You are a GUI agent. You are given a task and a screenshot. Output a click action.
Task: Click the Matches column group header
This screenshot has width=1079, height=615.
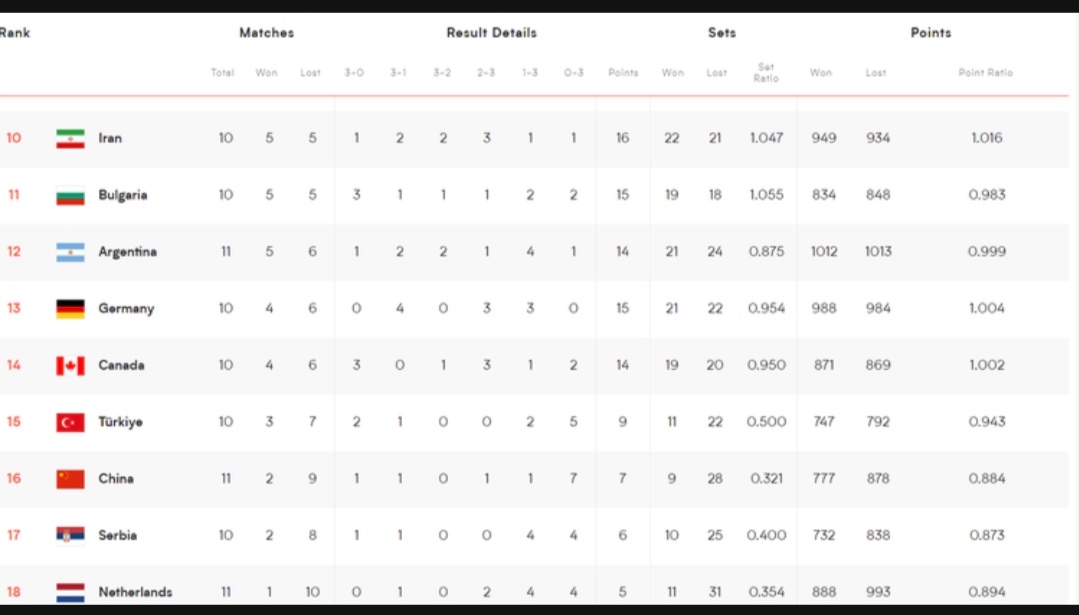point(266,33)
